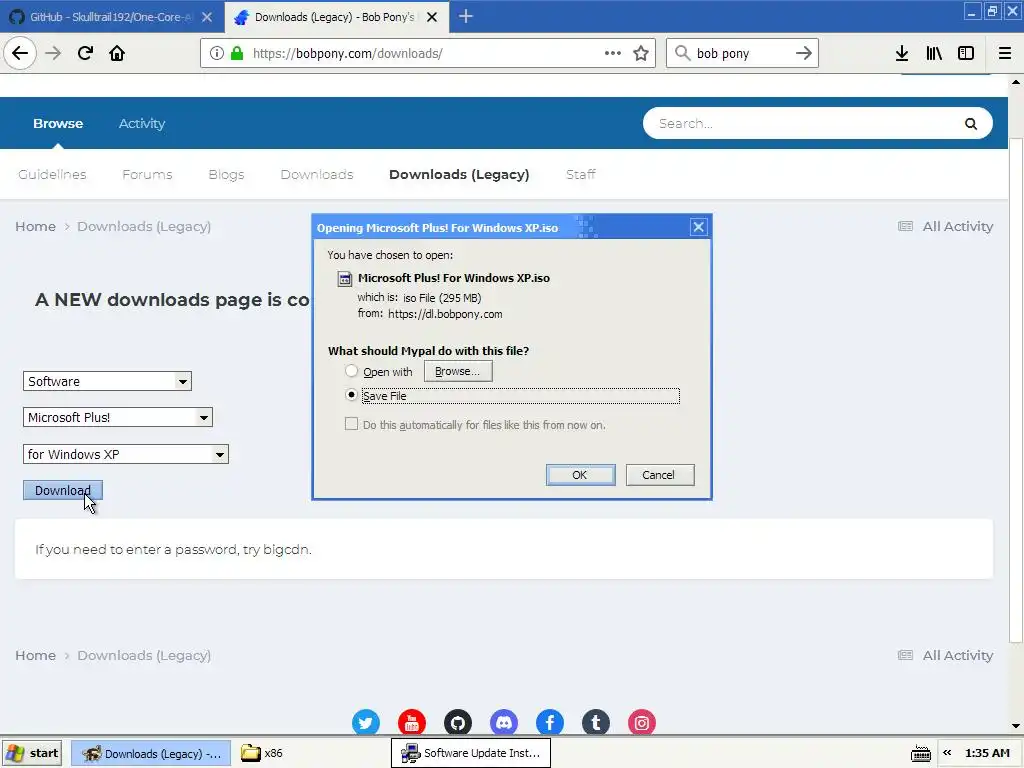Screen dimensions: 1024x768
Task: Click the https://dl.bobpony.com source text
Action: click(445, 314)
